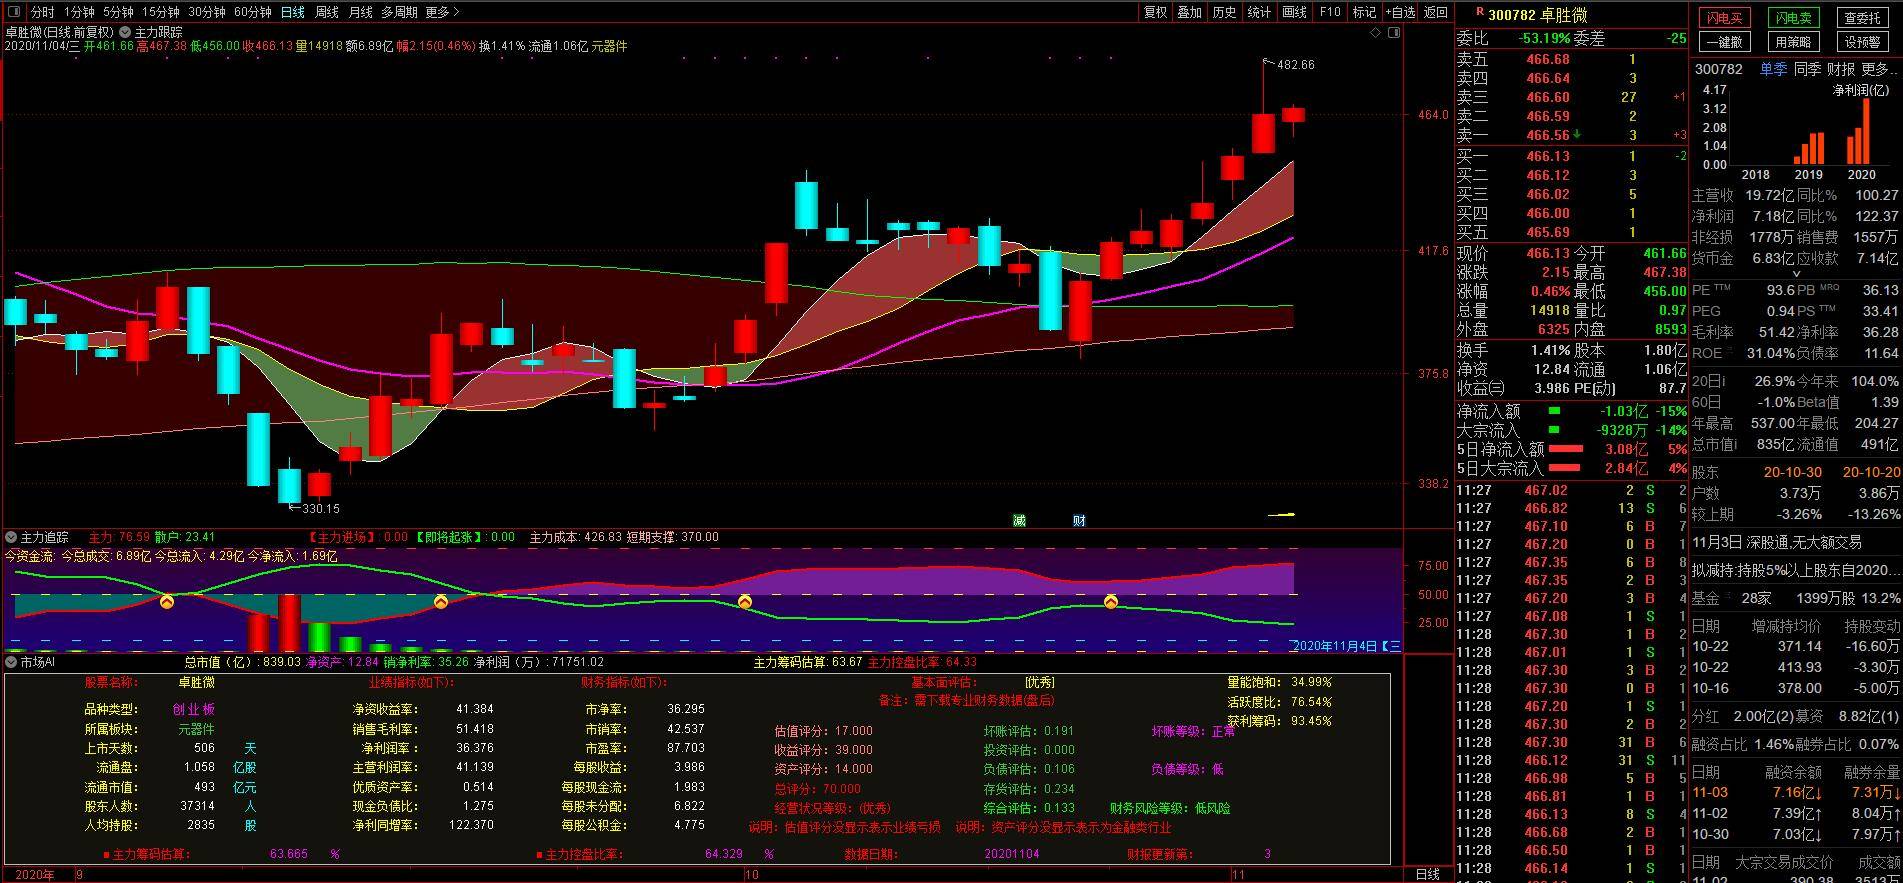This screenshot has width=1903, height=883.
Task: Click the diamond icon above the chart
Action: [x=1375, y=33]
